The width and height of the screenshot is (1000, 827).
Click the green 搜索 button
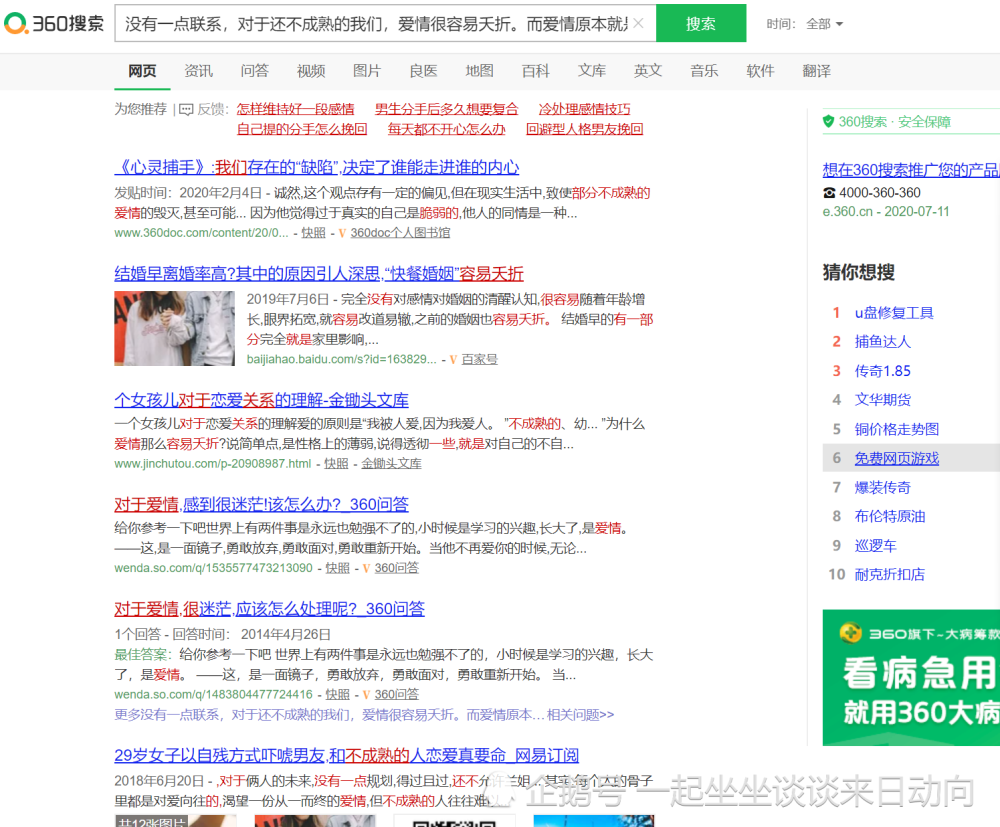701,24
